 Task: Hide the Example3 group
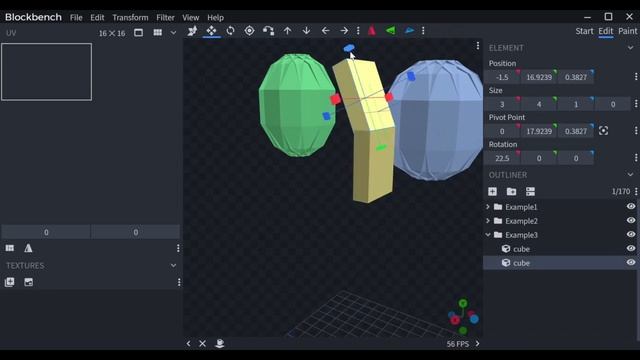click(x=631, y=234)
